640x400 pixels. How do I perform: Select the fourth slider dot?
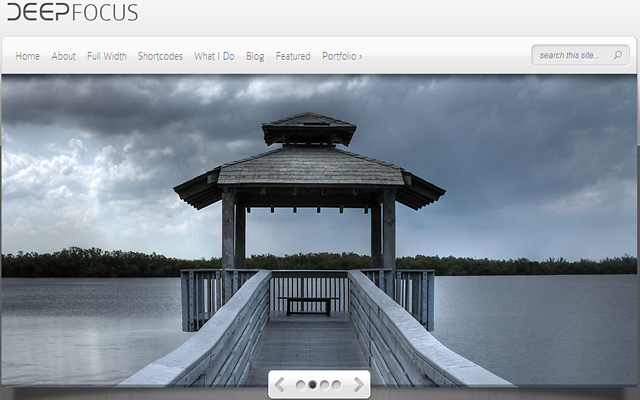[x=336, y=385]
